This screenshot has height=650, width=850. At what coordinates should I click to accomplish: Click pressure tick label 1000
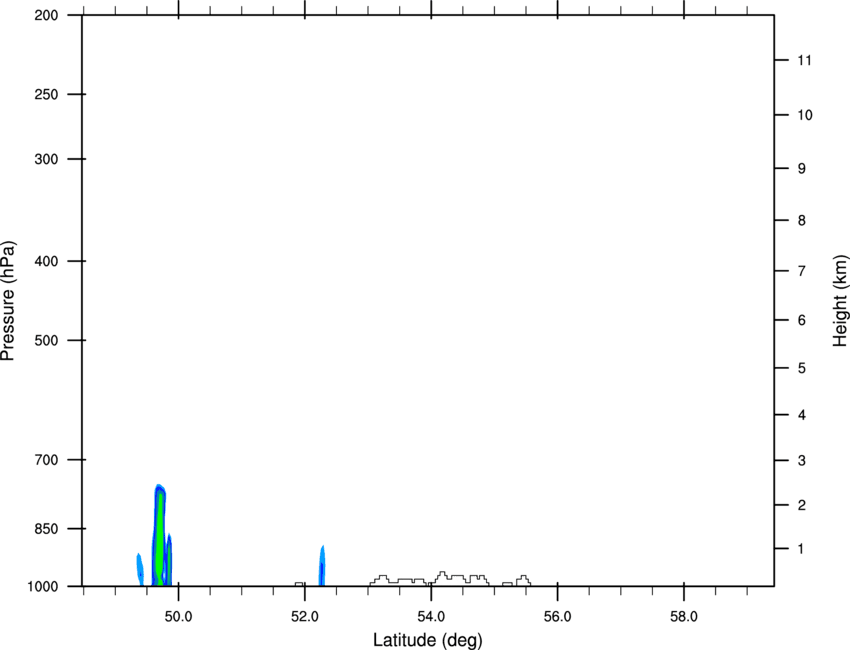43,586
